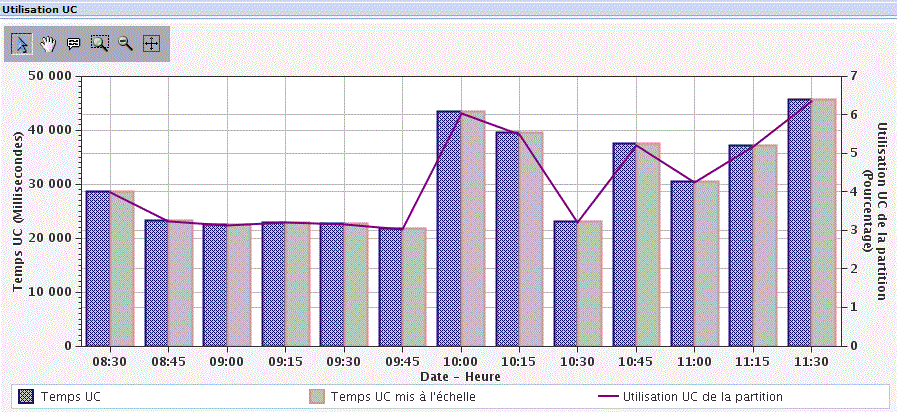Click the gray scaled bar at 11:30
This screenshot has width=897, height=412.
[x=823, y=223]
